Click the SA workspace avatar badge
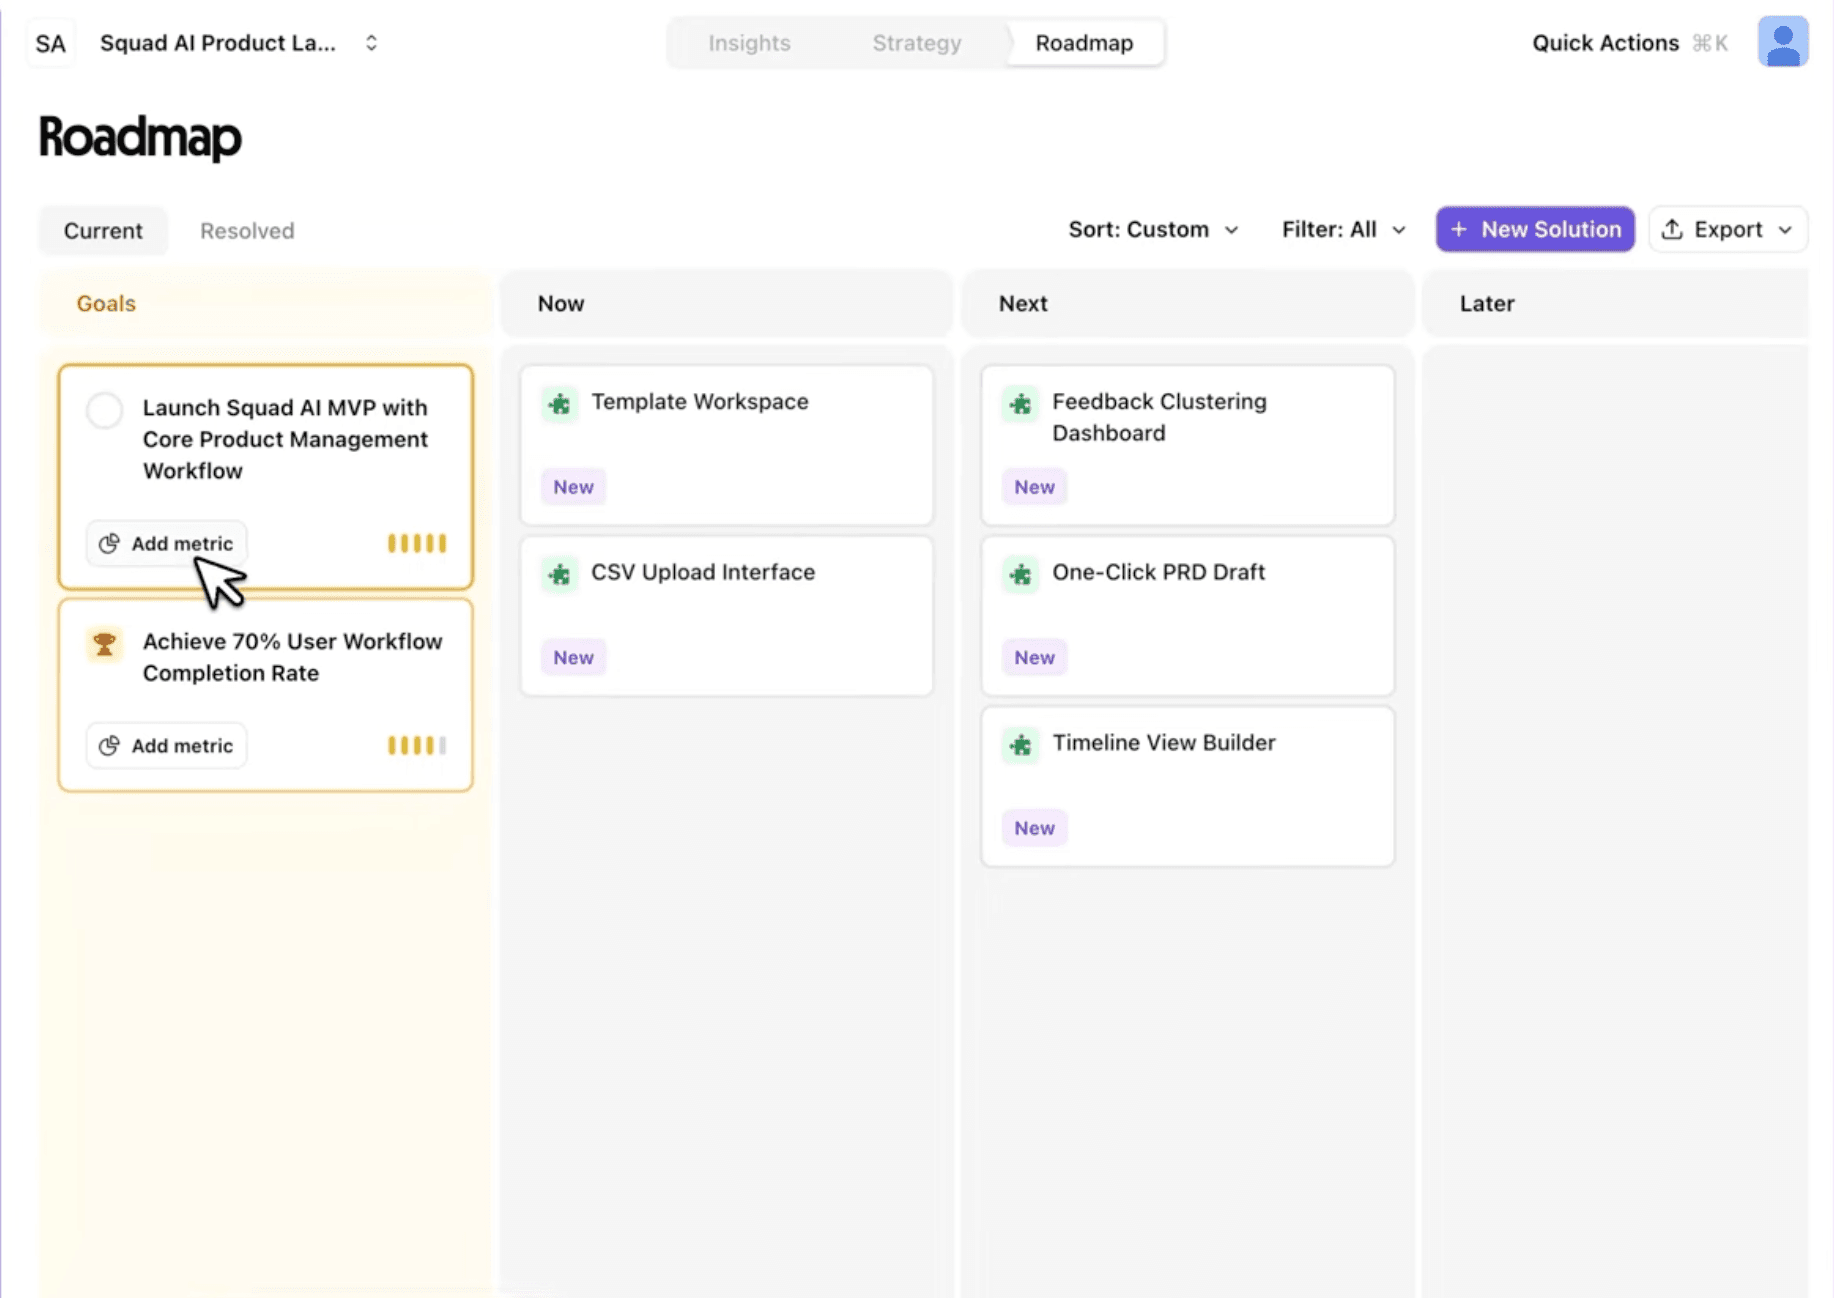The height and width of the screenshot is (1298, 1834). pyautogui.click(x=50, y=43)
